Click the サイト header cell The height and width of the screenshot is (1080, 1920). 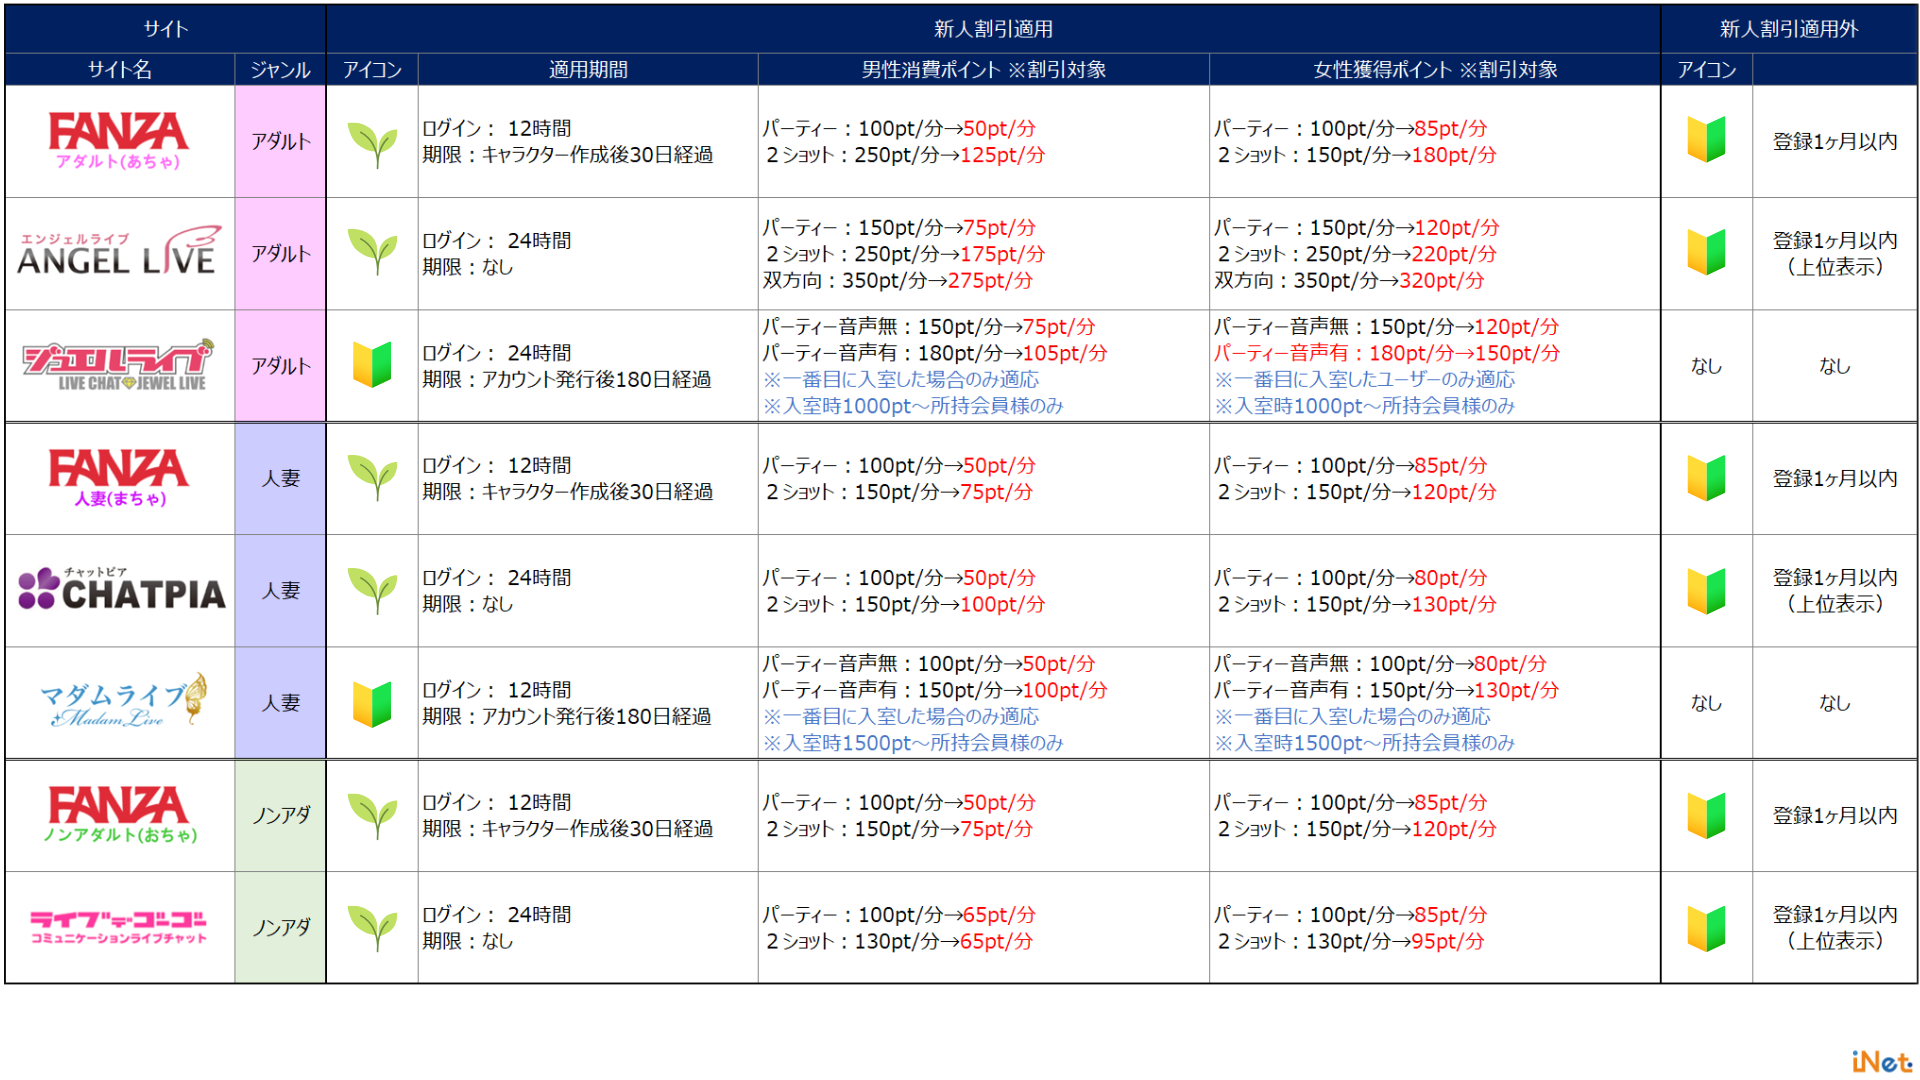point(165,29)
